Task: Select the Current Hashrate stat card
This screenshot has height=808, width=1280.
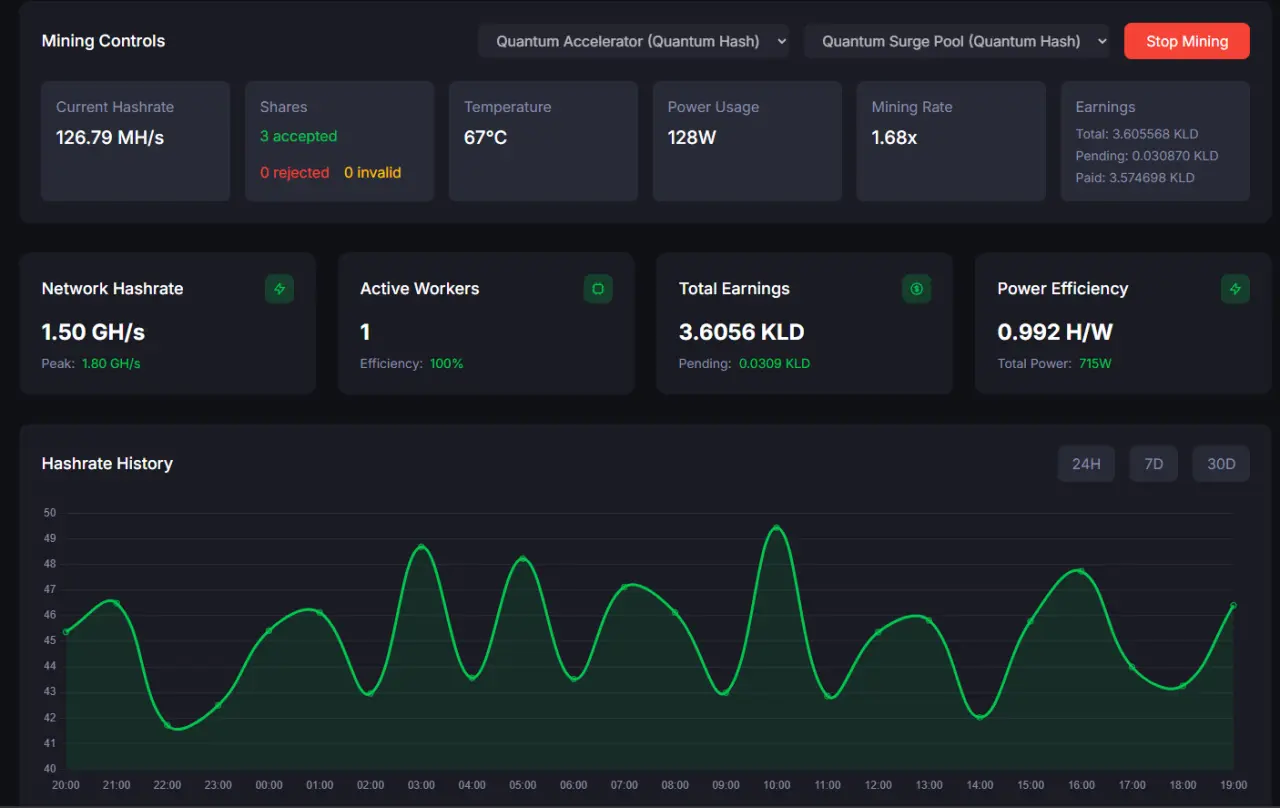Action: pyautogui.click(x=135, y=141)
